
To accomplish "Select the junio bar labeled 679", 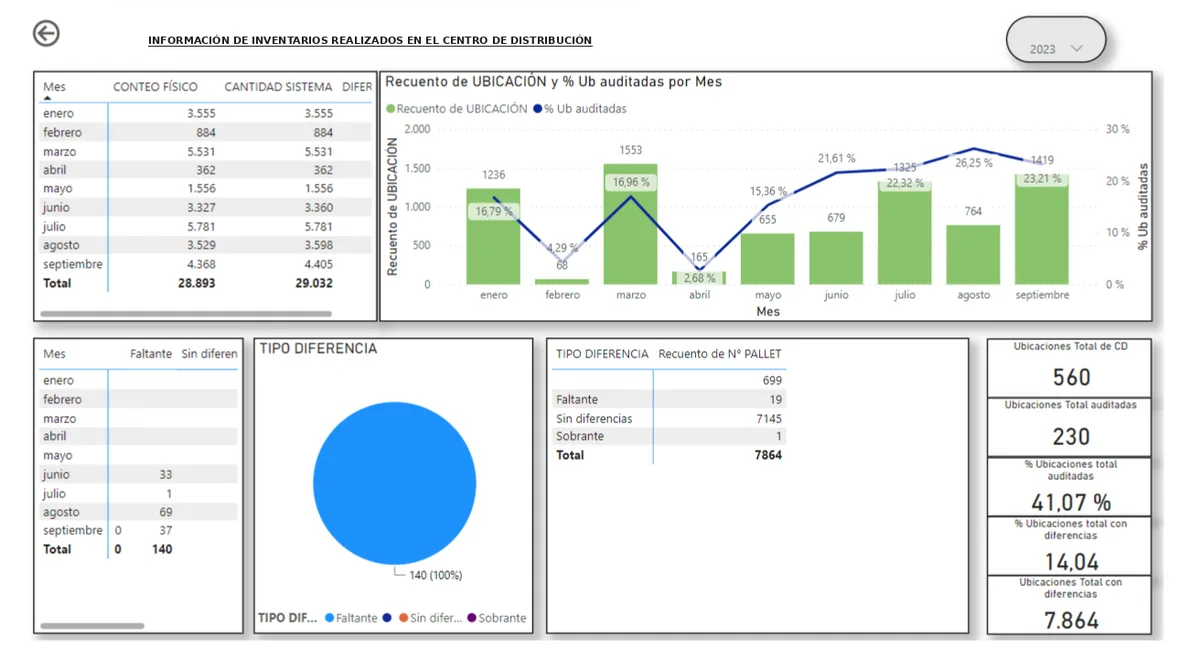I will point(836,258).
